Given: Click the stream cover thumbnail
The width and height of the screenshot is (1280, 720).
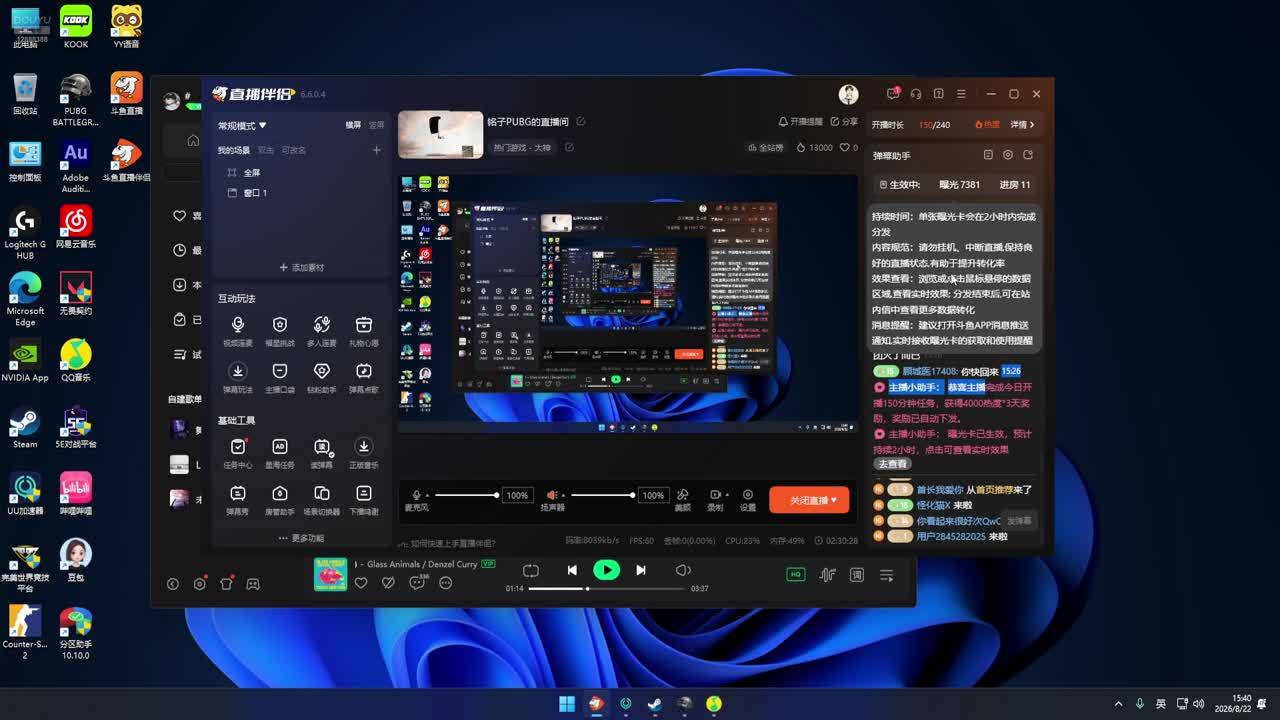Looking at the screenshot, I should pyautogui.click(x=440, y=135).
